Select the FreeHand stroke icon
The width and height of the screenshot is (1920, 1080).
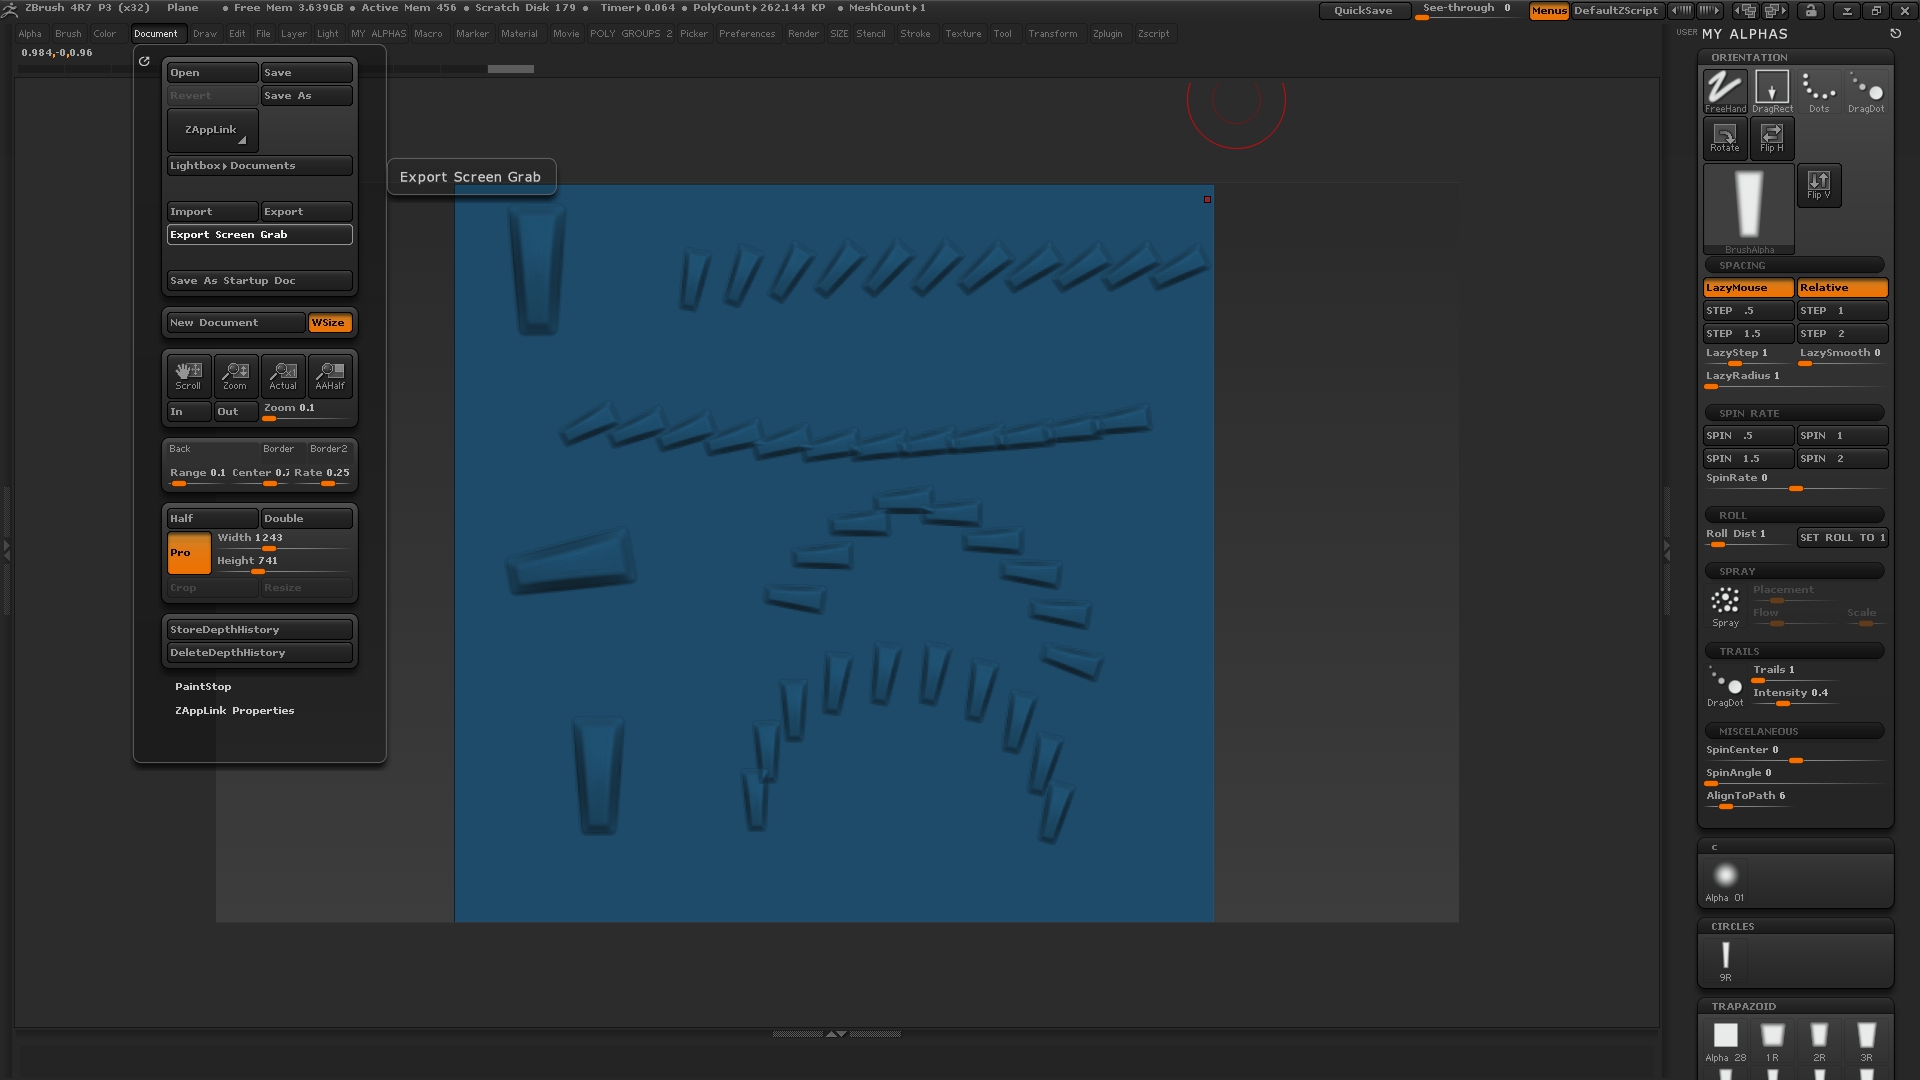coord(1724,90)
